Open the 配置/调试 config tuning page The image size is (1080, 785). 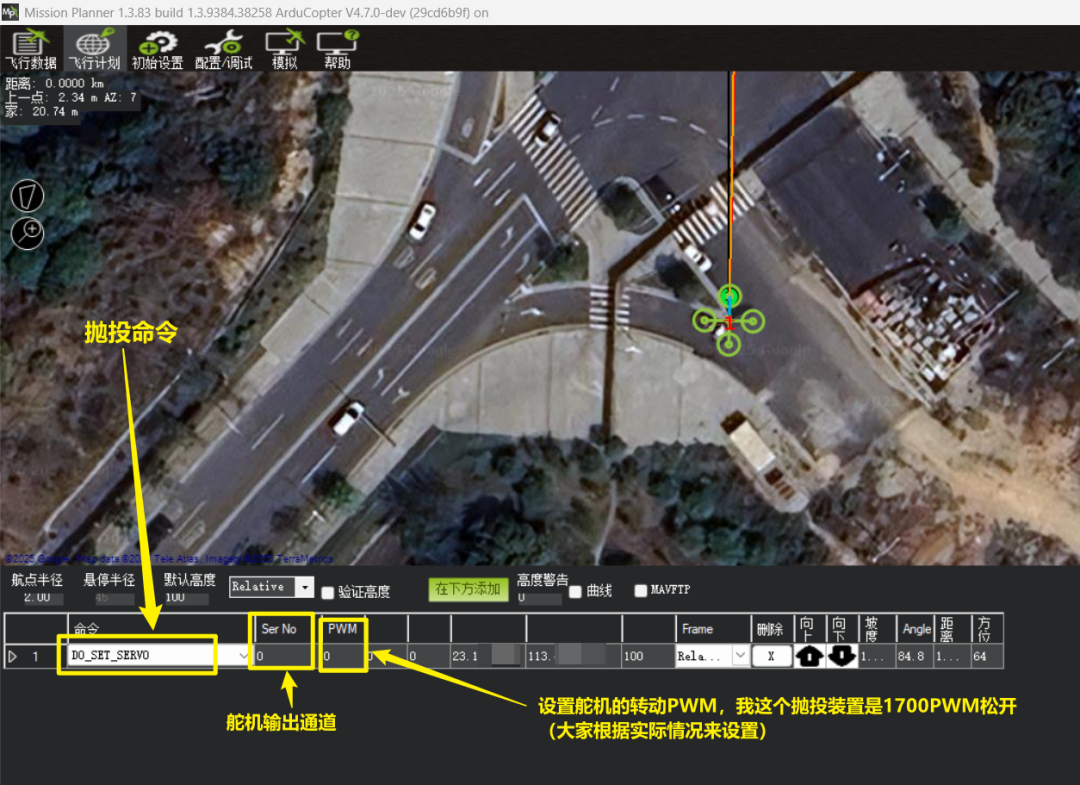click(223, 48)
